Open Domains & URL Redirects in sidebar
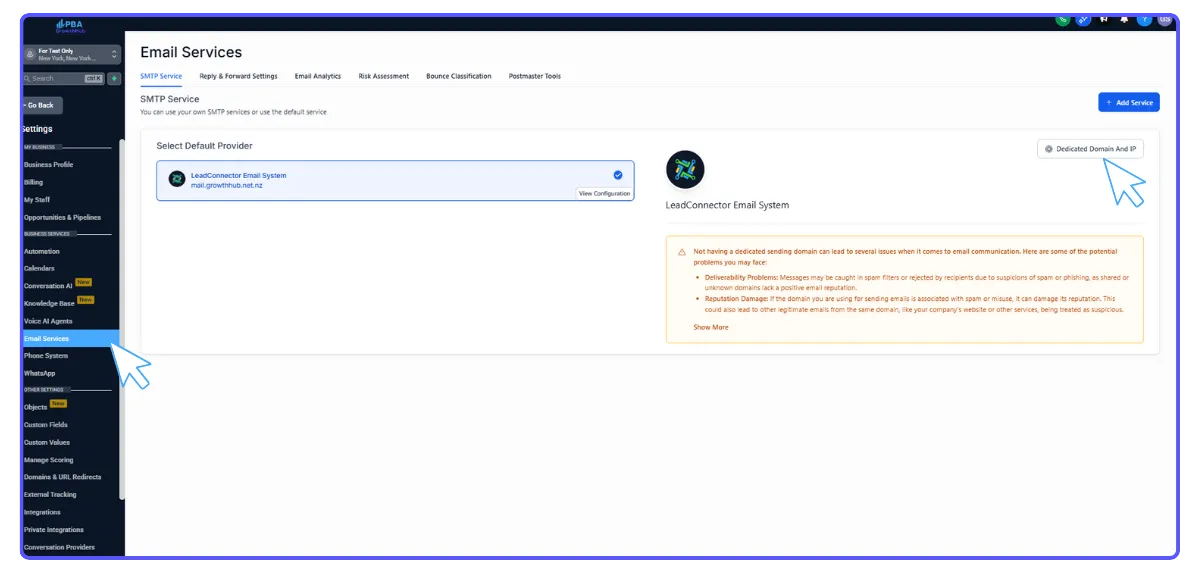 tap(63, 477)
